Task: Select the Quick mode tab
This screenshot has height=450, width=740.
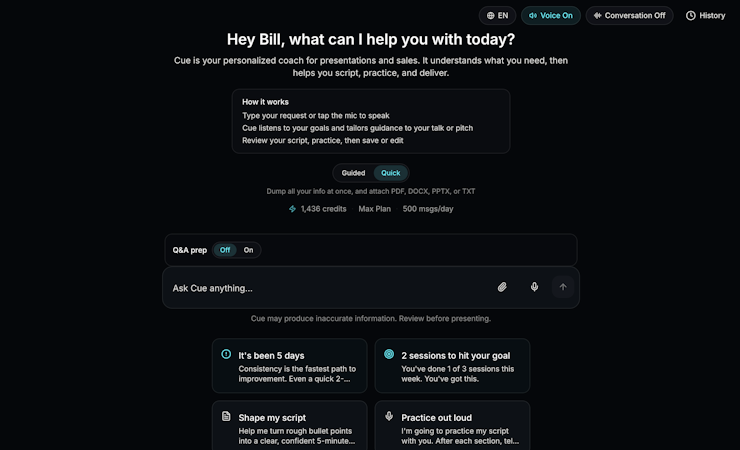Action: [390, 173]
